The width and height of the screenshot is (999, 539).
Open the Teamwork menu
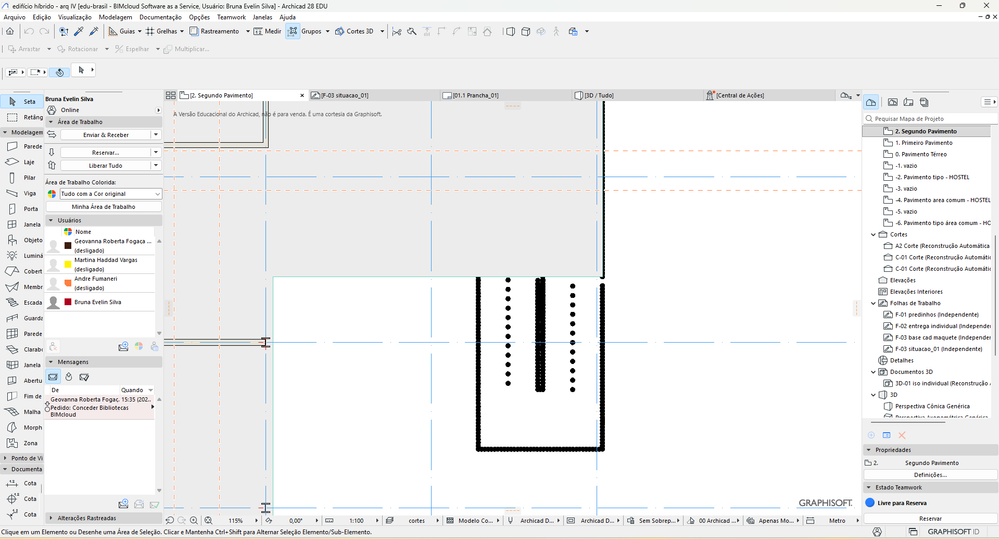click(x=231, y=17)
